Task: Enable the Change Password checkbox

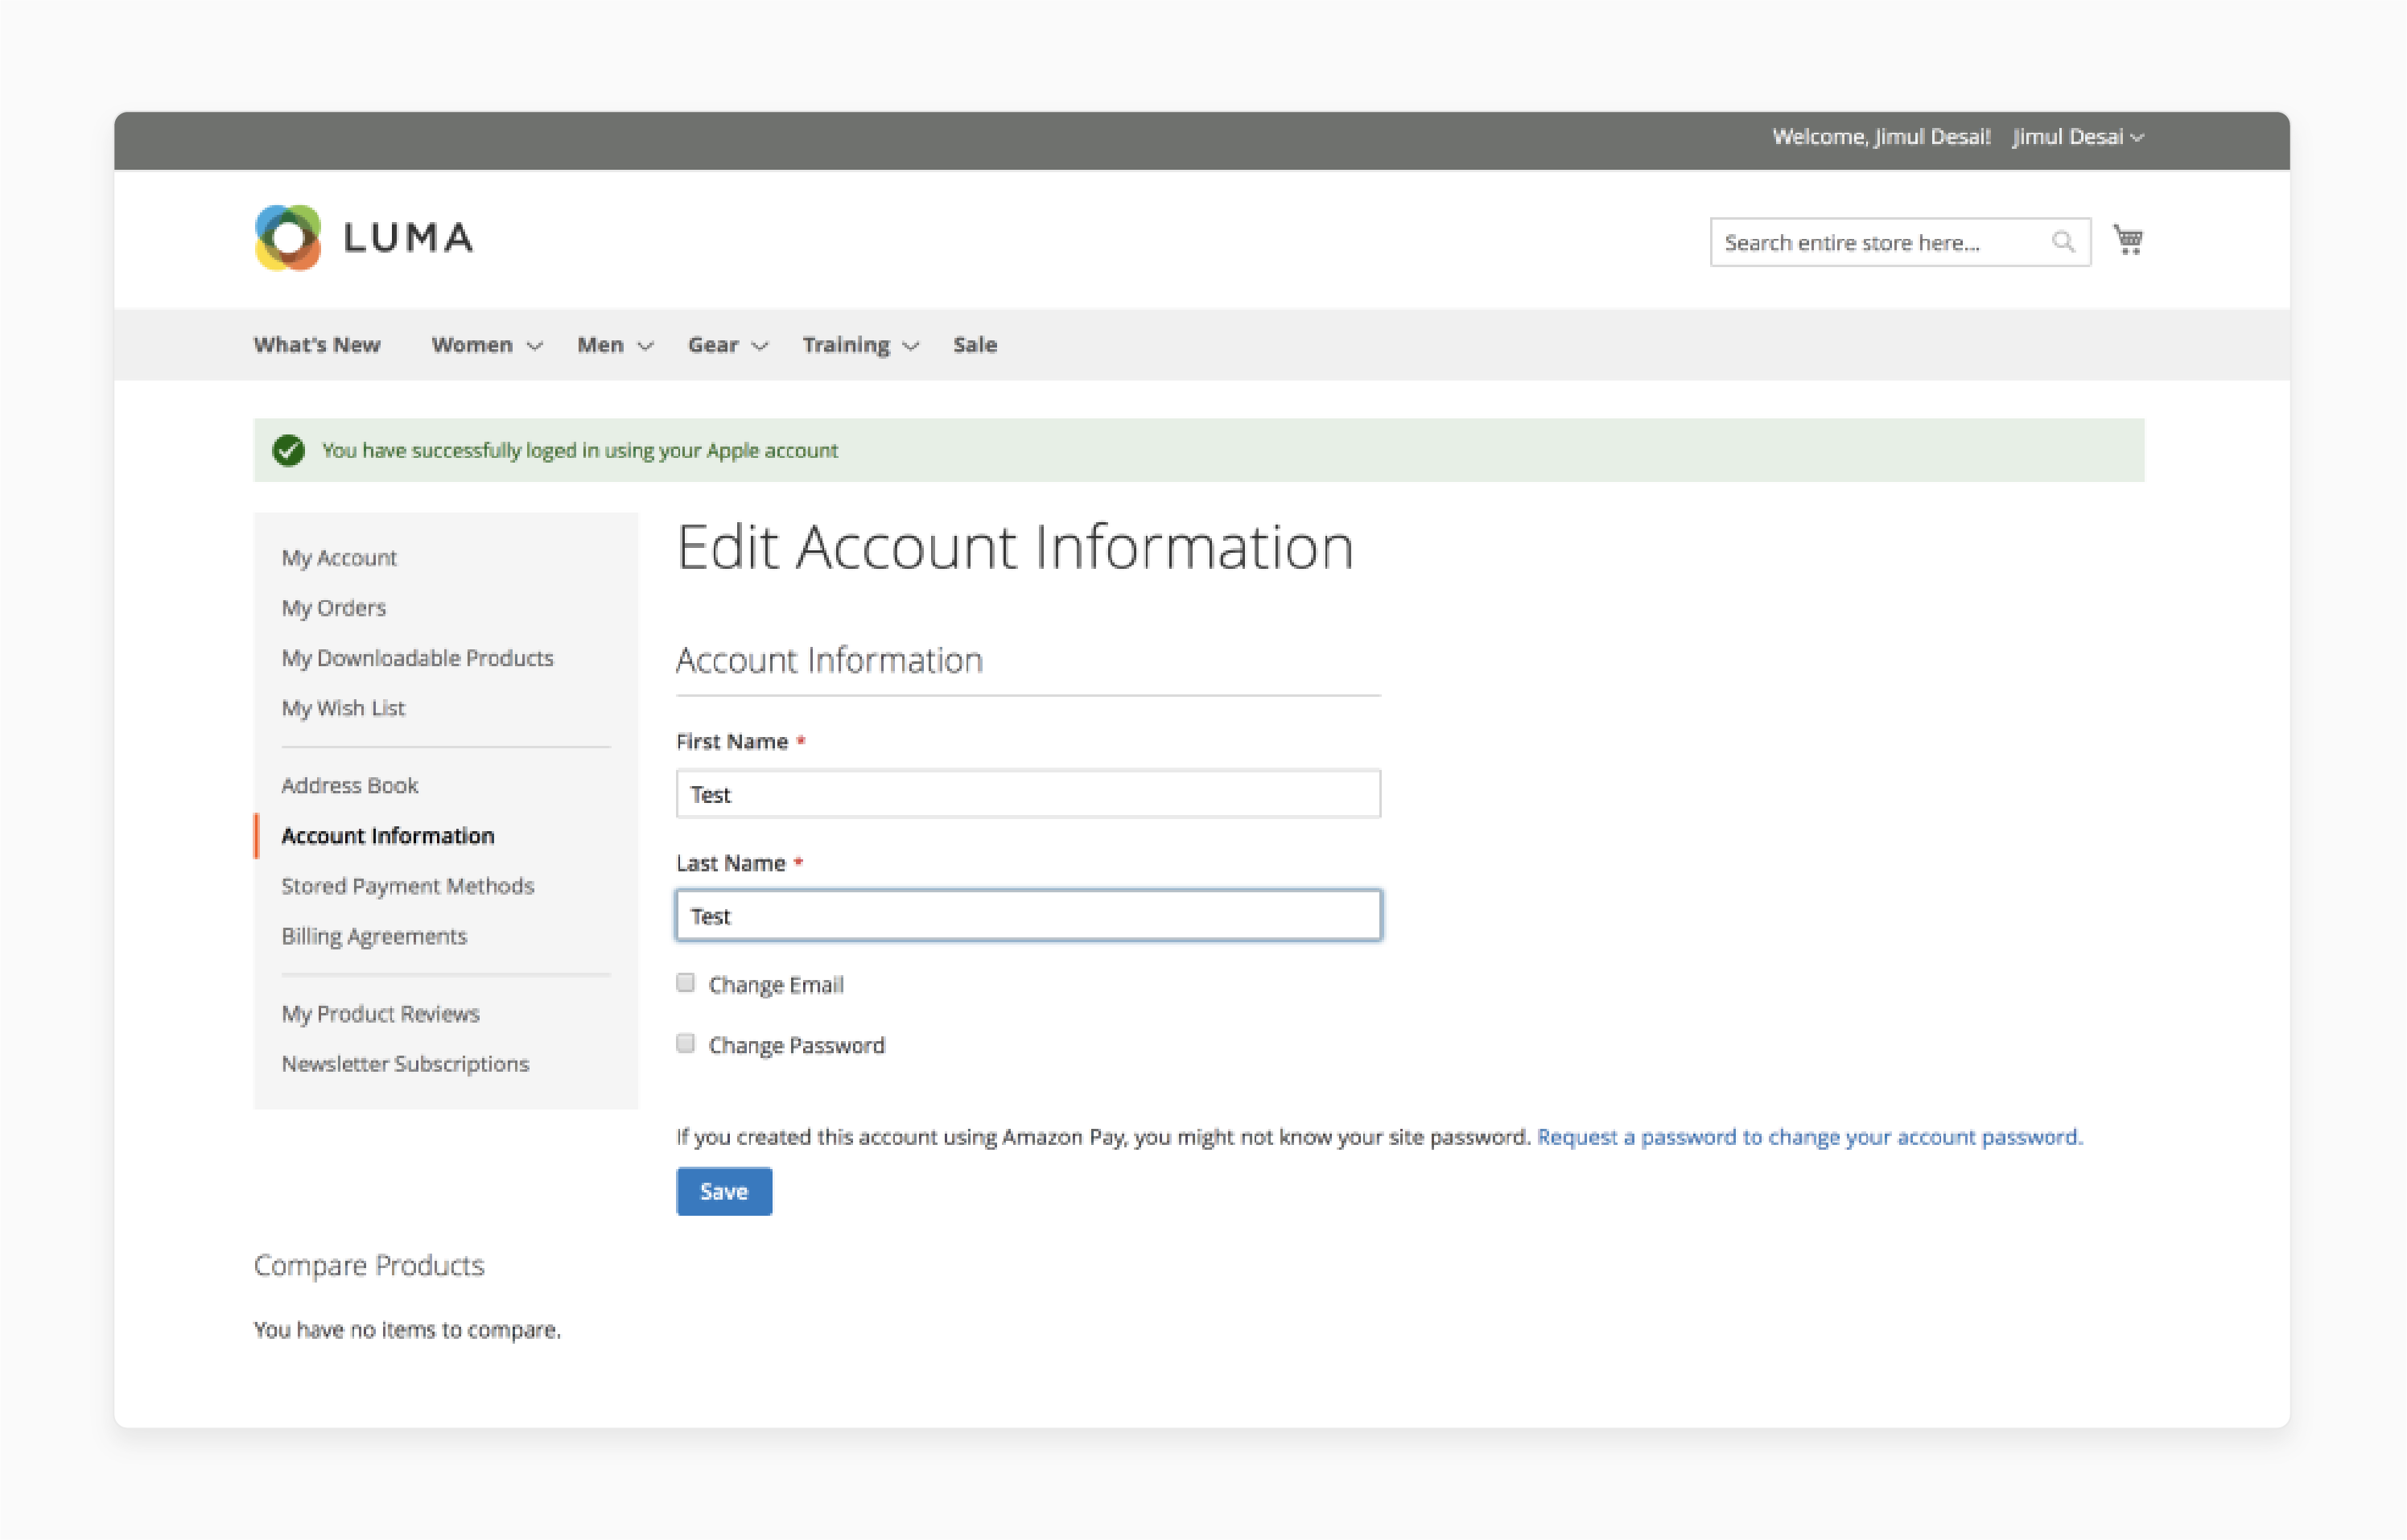Action: coord(685,1044)
